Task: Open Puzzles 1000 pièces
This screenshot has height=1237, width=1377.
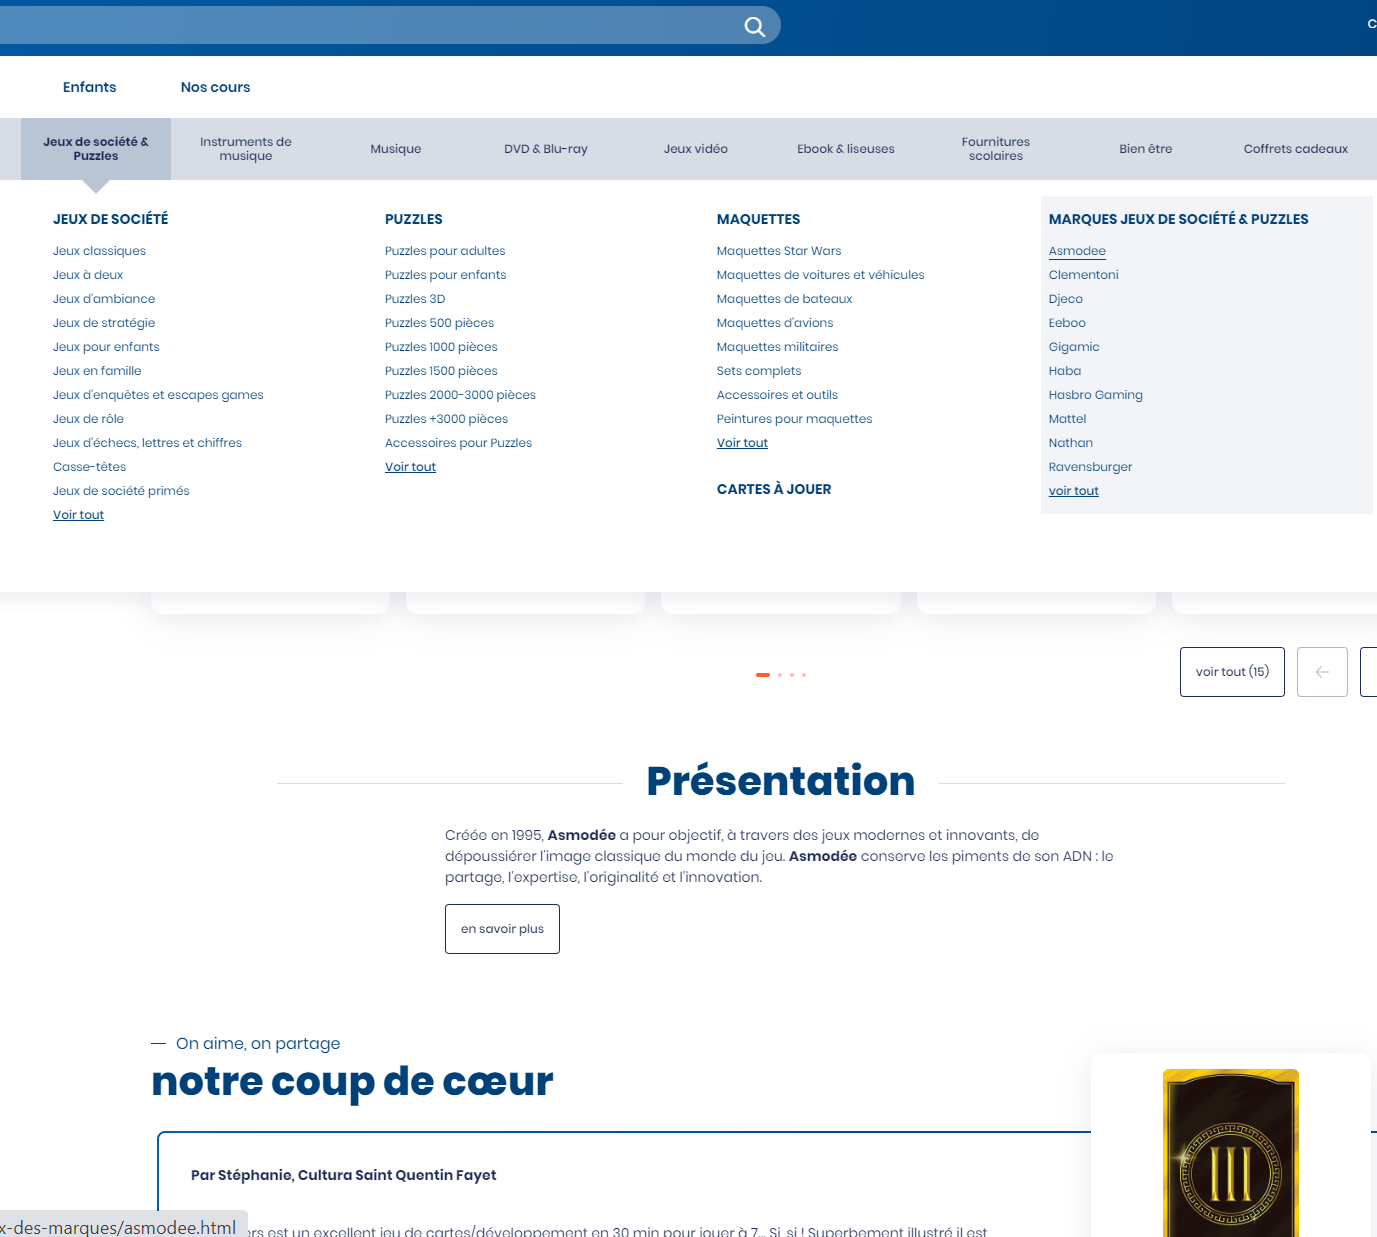Action: point(441,347)
